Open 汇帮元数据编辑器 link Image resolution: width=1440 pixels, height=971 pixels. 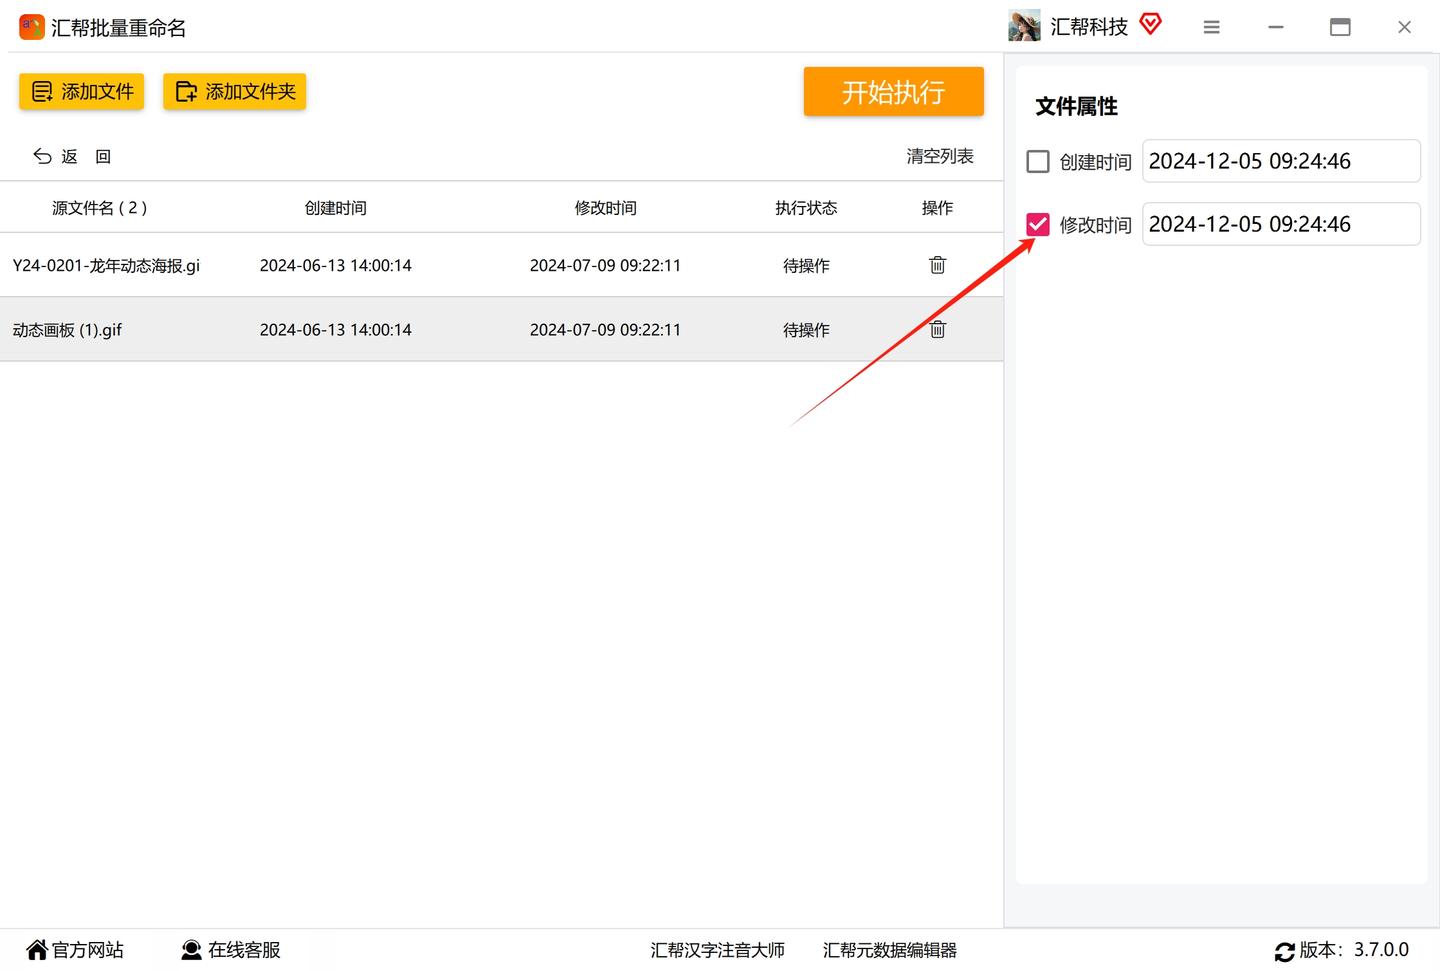click(x=890, y=950)
